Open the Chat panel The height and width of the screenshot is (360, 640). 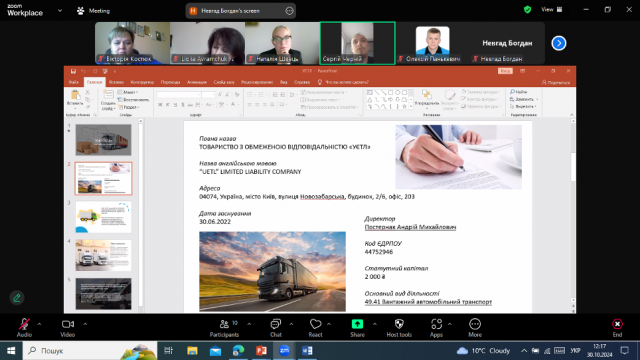click(x=276, y=328)
